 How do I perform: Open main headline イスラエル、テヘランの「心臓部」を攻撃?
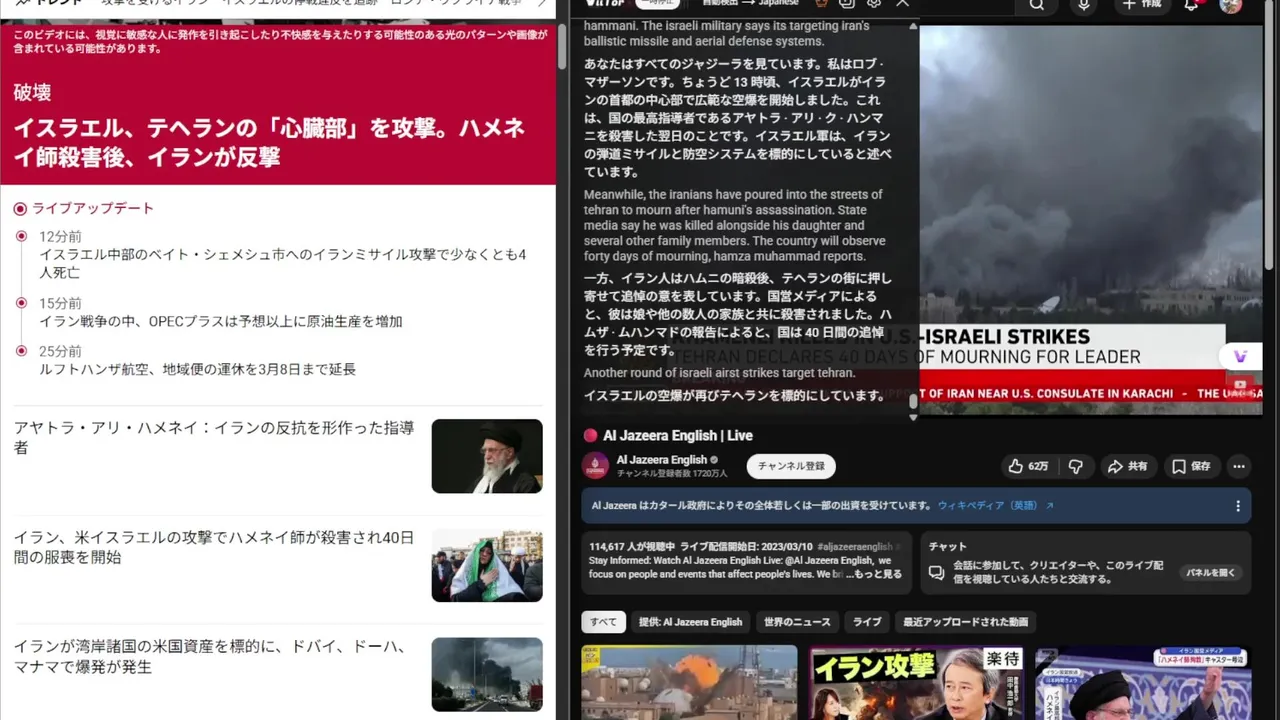[x=270, y=142]
